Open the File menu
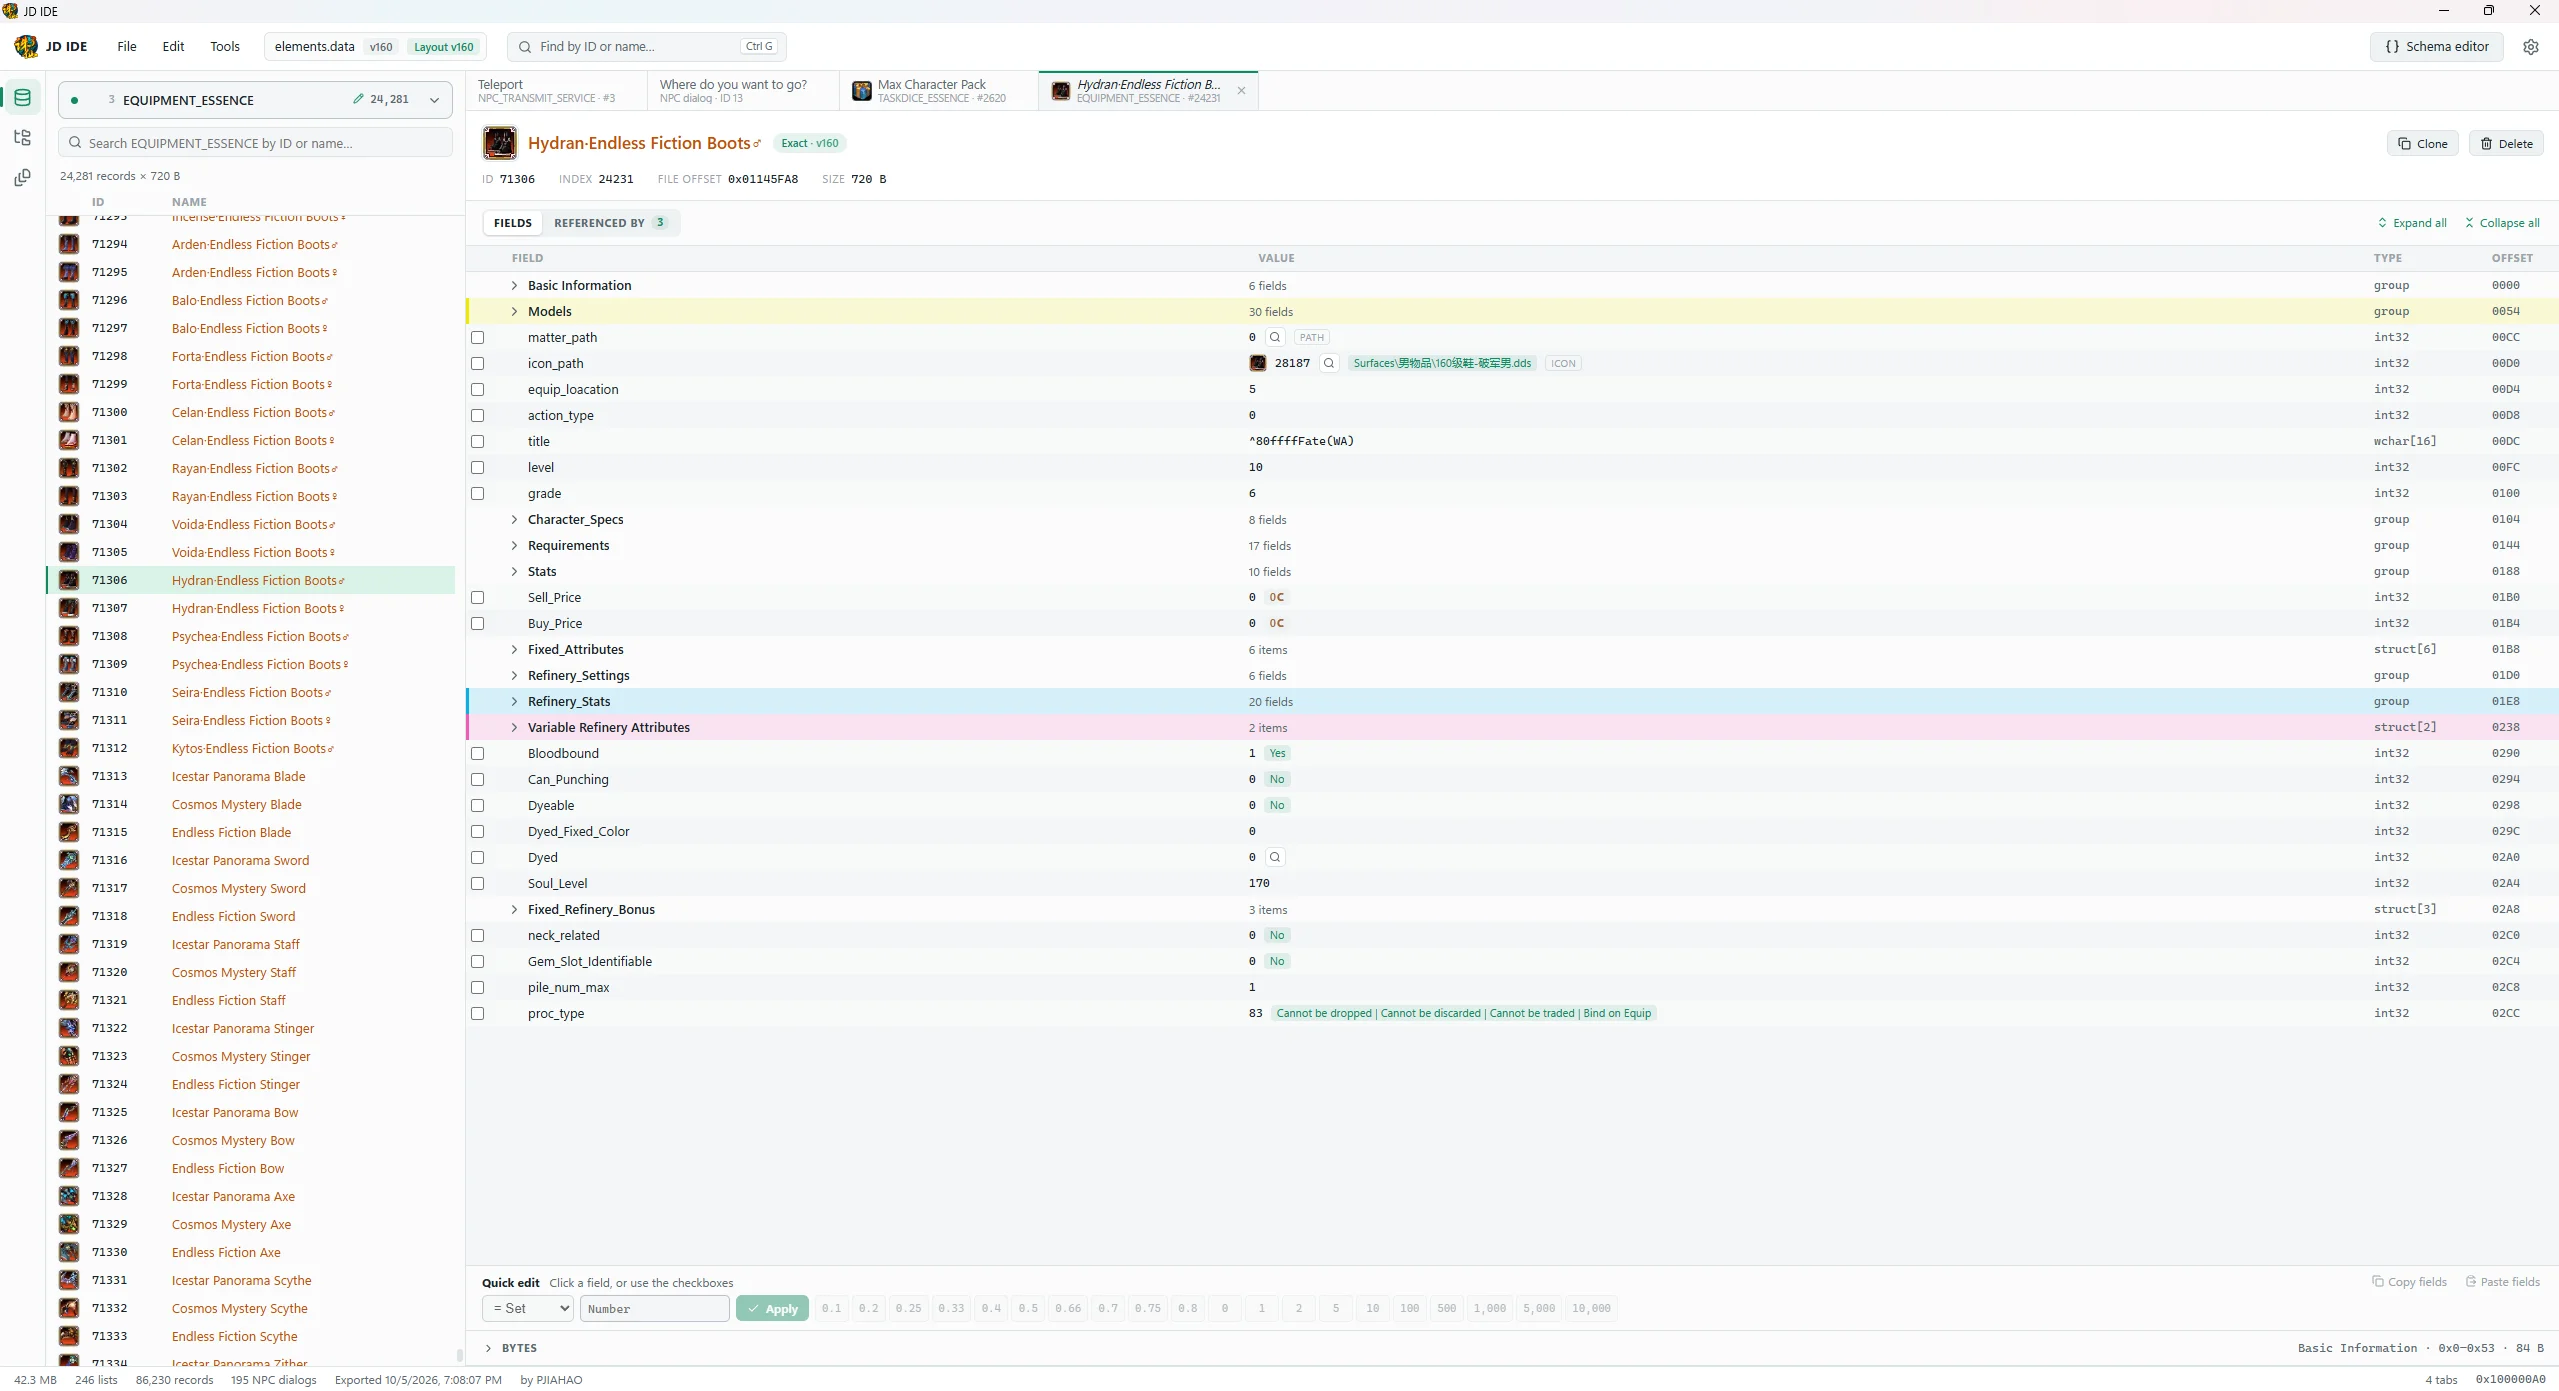The height and width of the screenshot is (1391, 2559). point(127,47)
